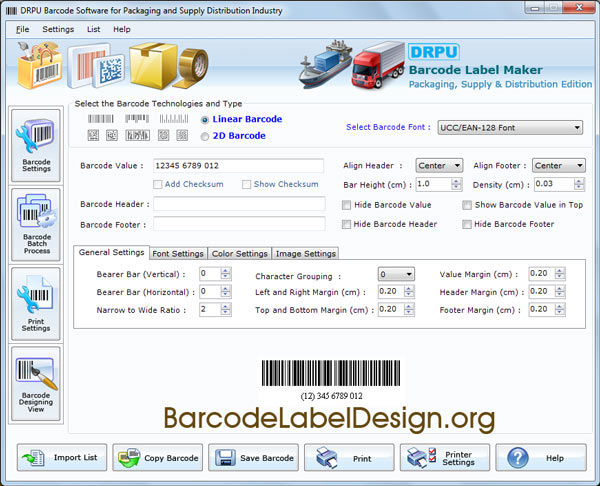
Task: Click the second linear barcode sample icon
Action: point(137,119)
